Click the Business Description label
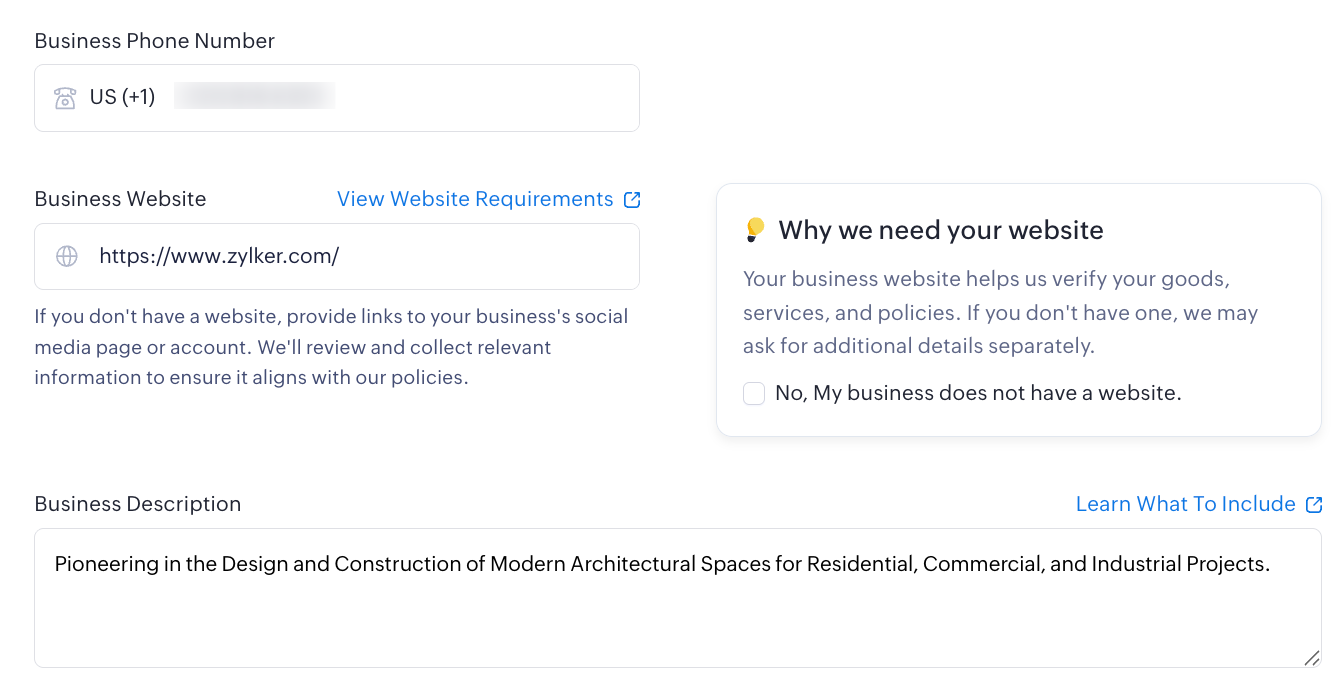The height and width of the screenshot is (700, 1344). [137, 504]
